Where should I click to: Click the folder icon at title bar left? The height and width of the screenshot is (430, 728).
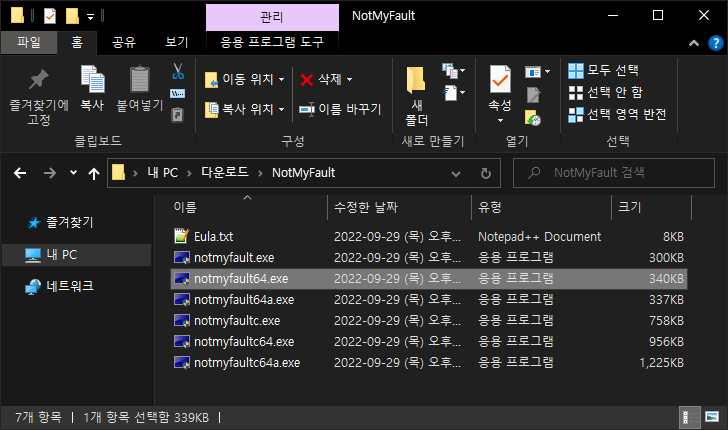pyautogui.click(x=17, y=15)
